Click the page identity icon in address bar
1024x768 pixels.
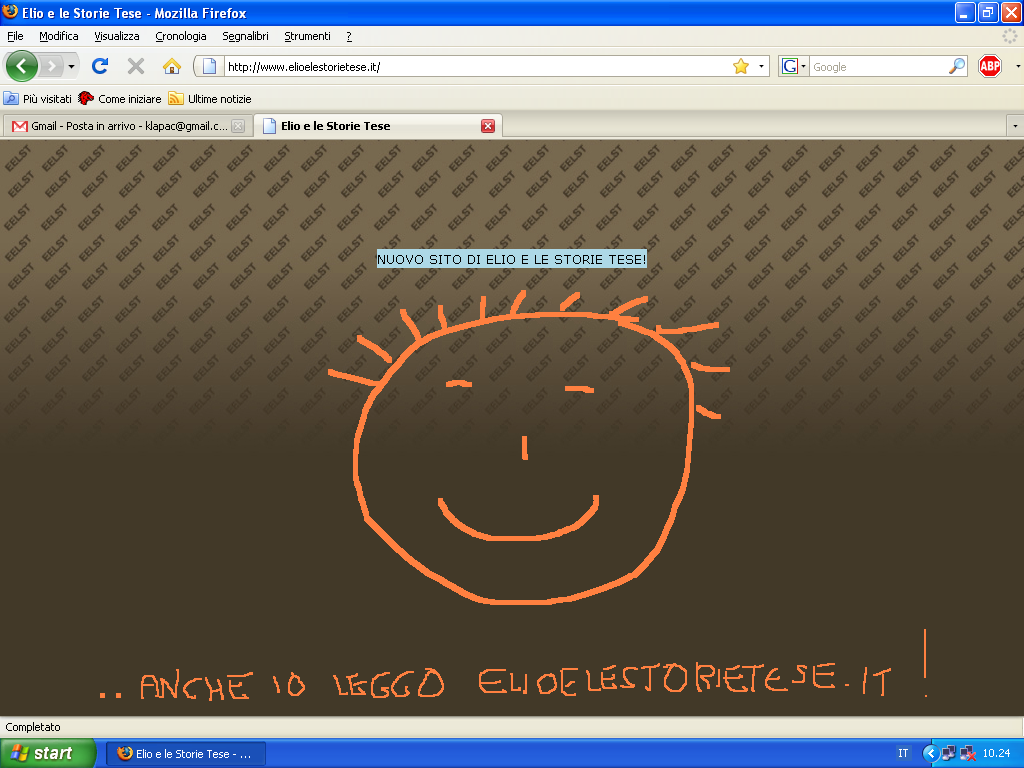click(209, 66)
